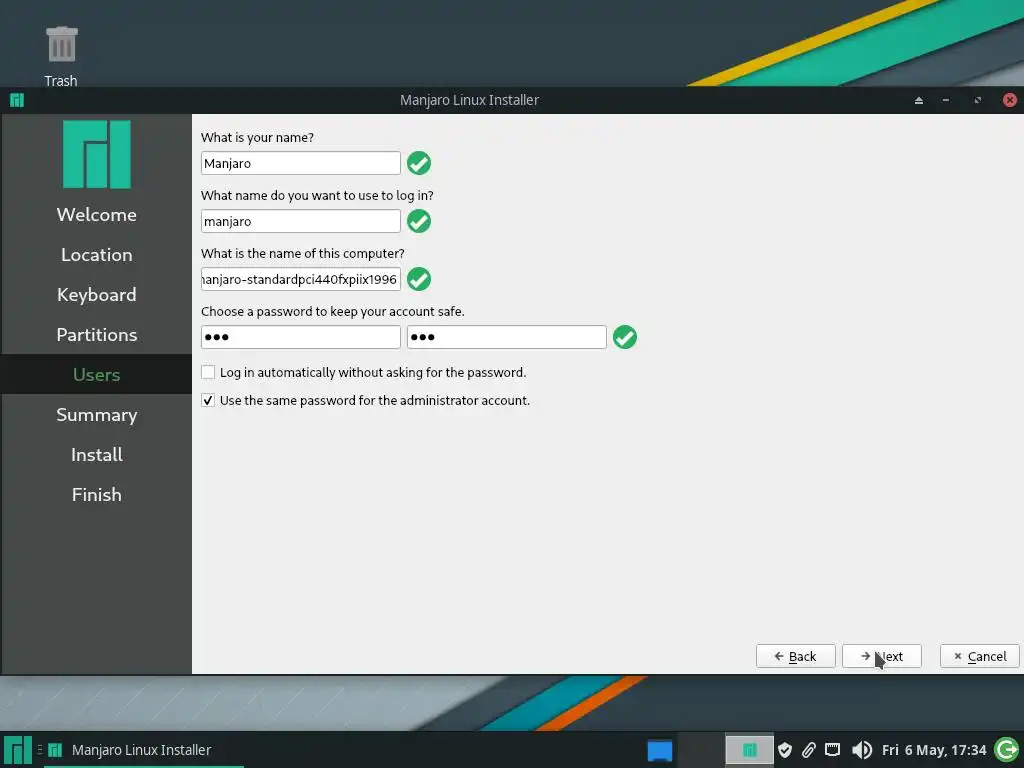Close the installer with the red X
This screenshot has width=1024, height=768.
(1010, 100)
